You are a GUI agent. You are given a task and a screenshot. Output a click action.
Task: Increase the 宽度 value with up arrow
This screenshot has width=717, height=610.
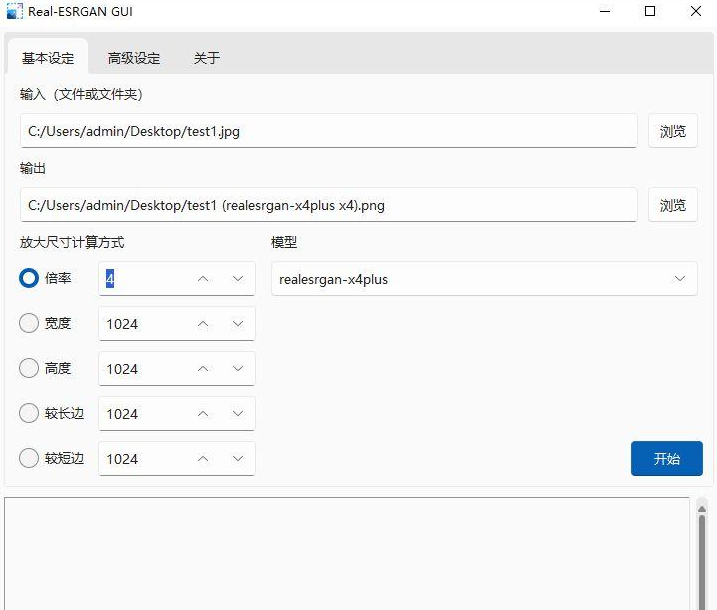coord(203,324)
